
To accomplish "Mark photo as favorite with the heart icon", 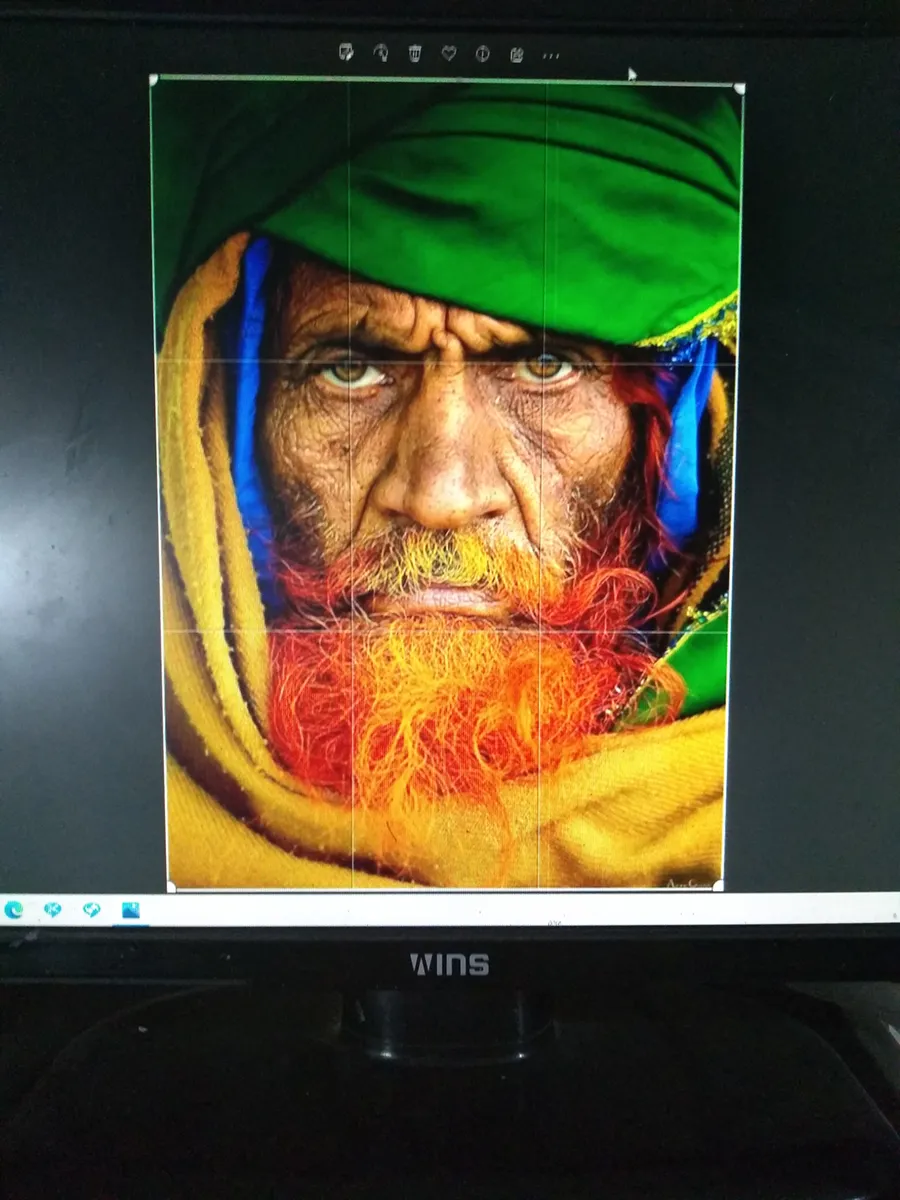I will pos(449,53).
